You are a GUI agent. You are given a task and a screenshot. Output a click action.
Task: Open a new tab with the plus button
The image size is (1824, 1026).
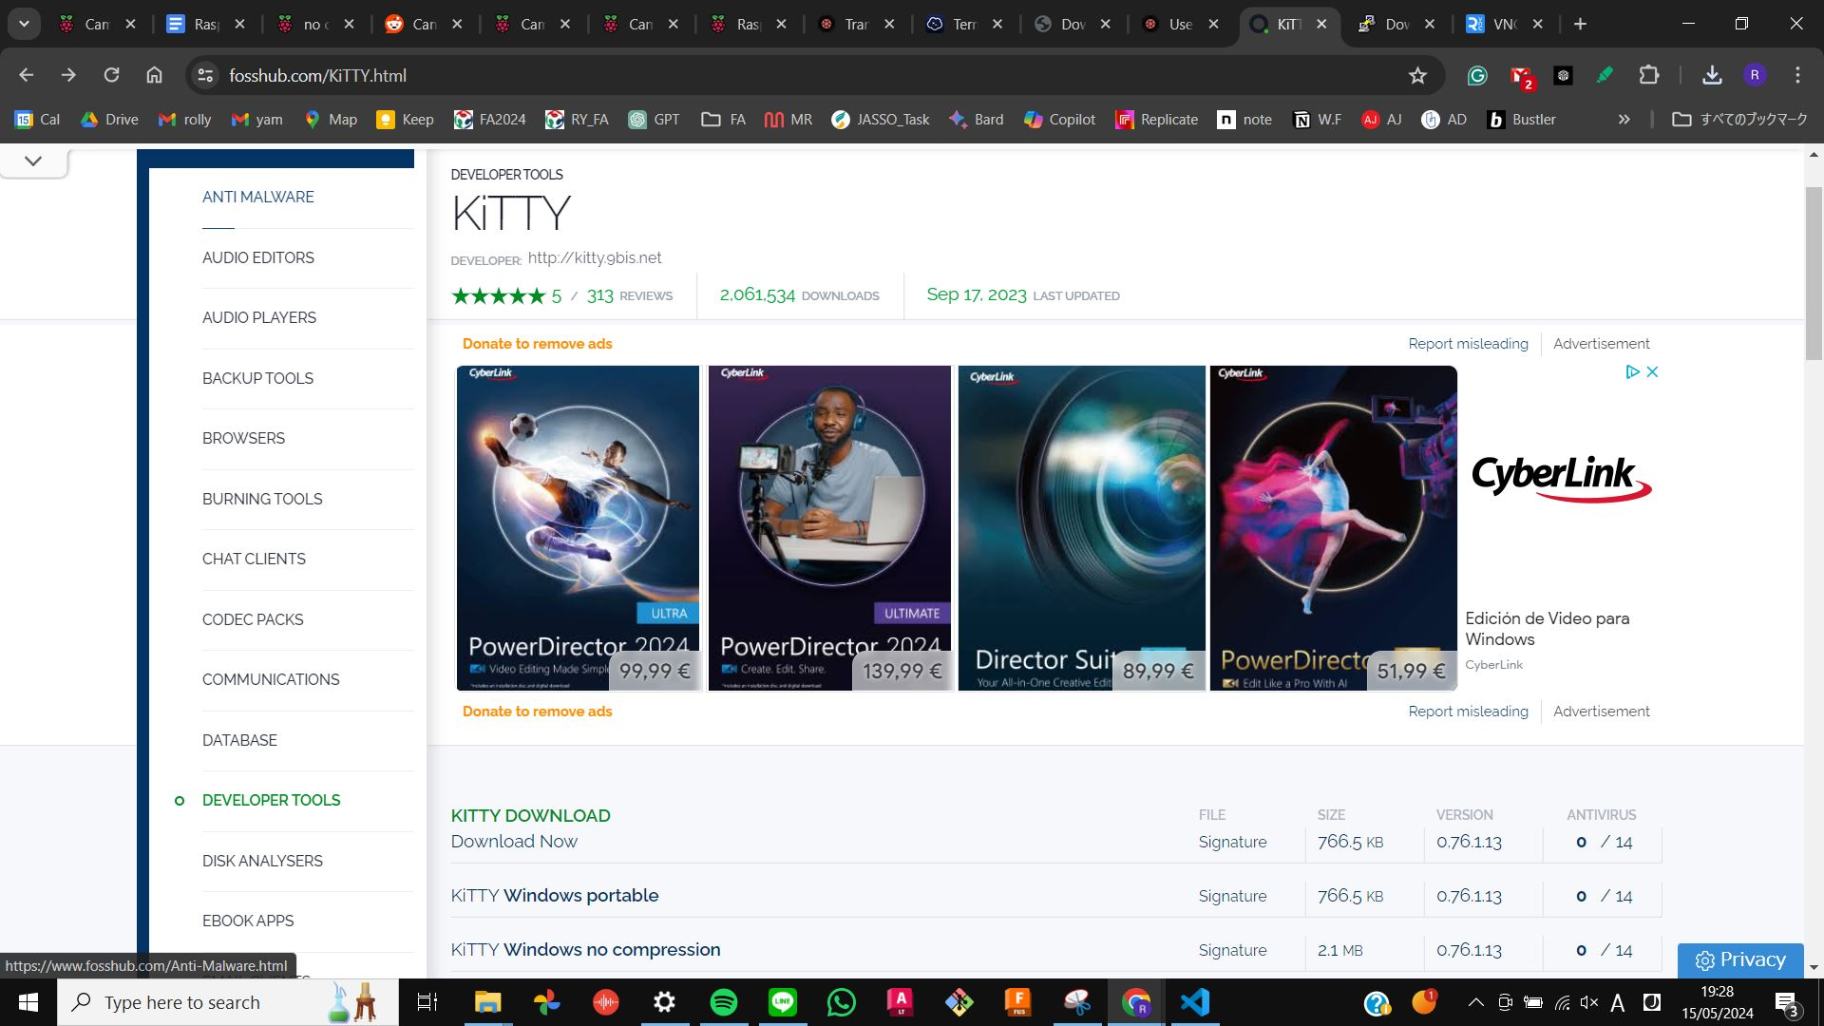(1580, 24)
